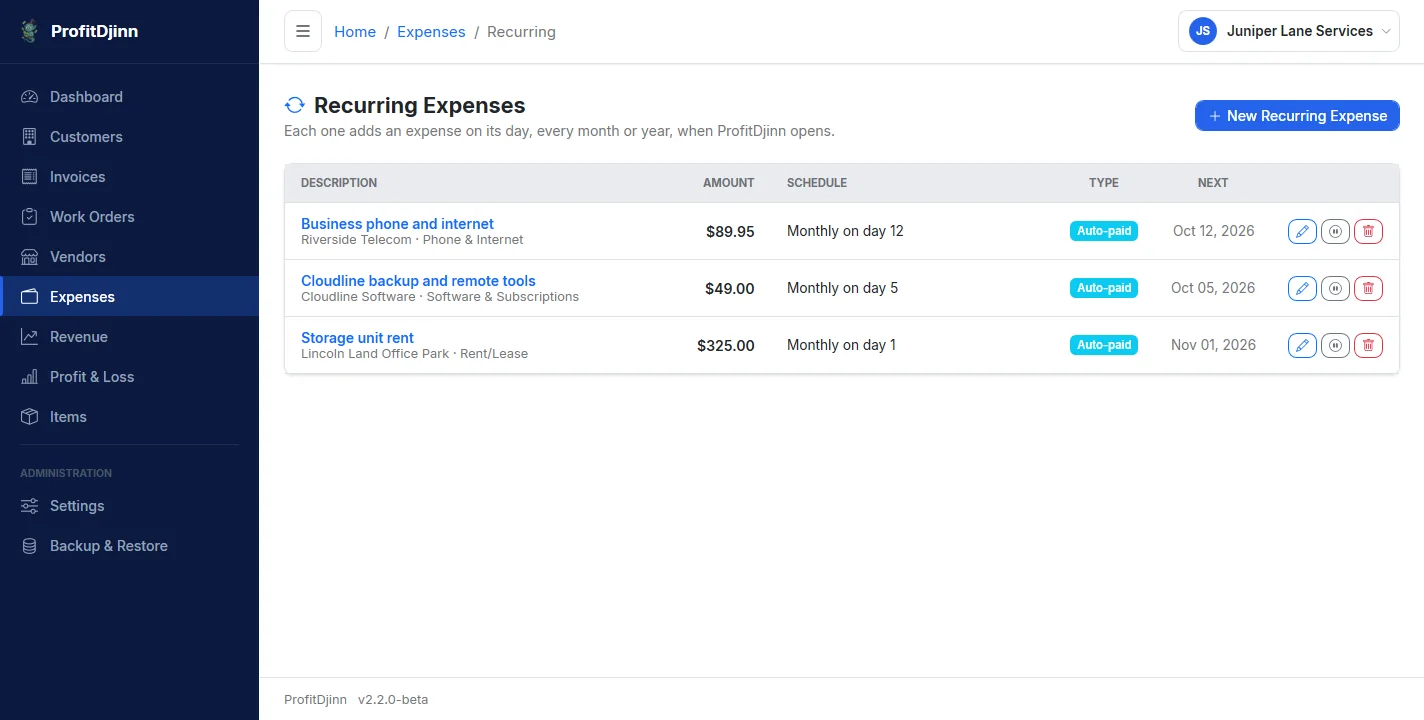Open the Storage unit rent link
Viewport: 1424px width, 720px height.
pos(357,338)
